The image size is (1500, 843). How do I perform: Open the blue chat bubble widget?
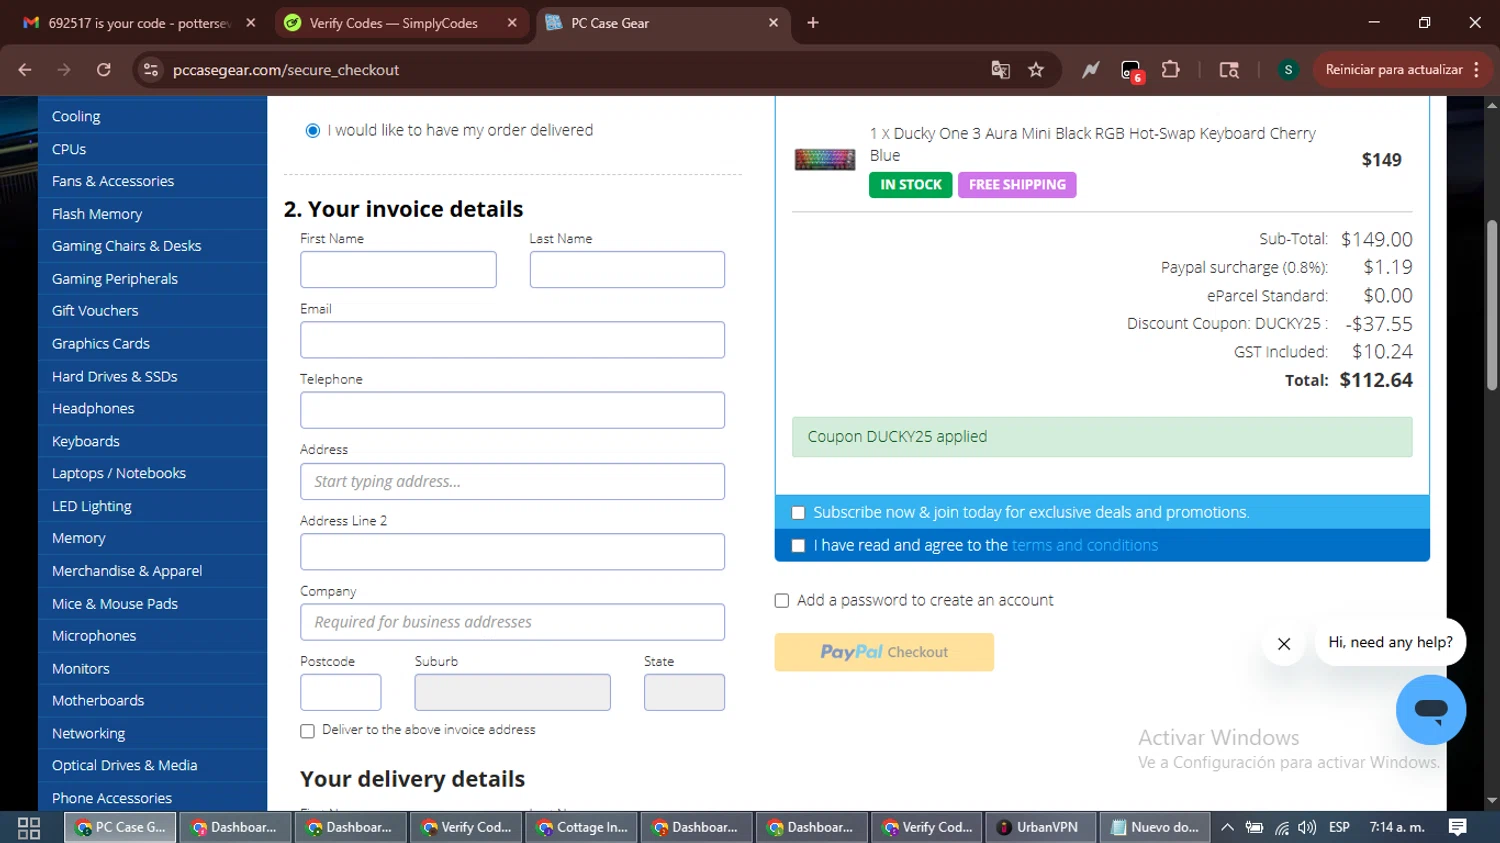[1431, 710]
